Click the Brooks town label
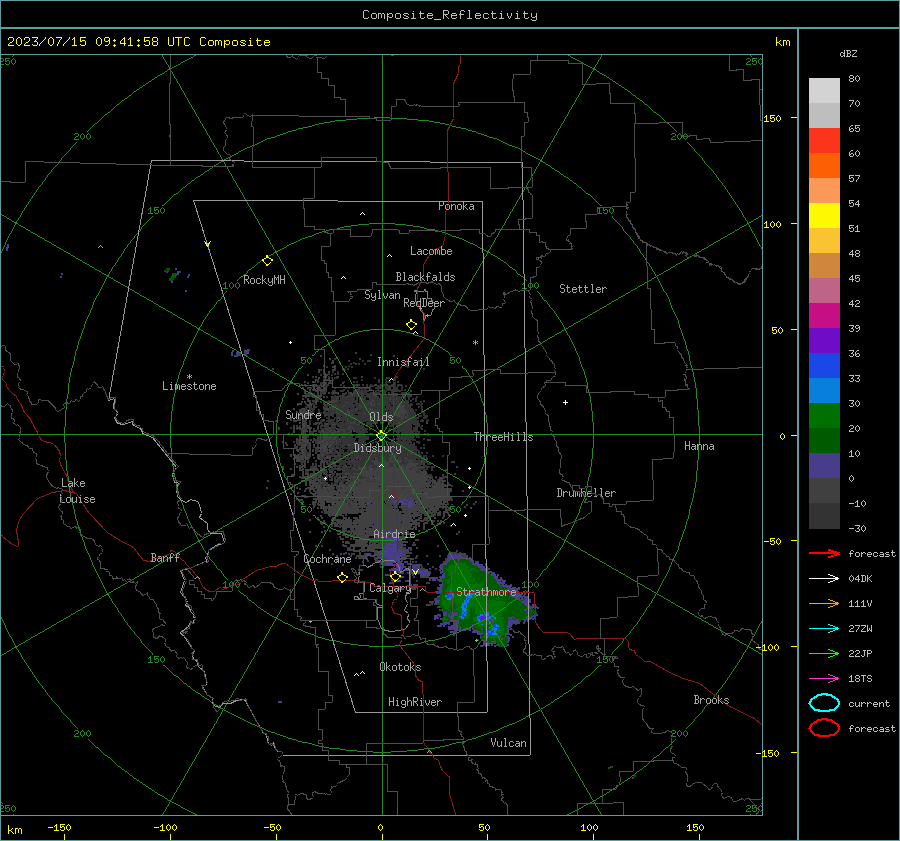This screenshot has width=900, height=841. (711, 700)
